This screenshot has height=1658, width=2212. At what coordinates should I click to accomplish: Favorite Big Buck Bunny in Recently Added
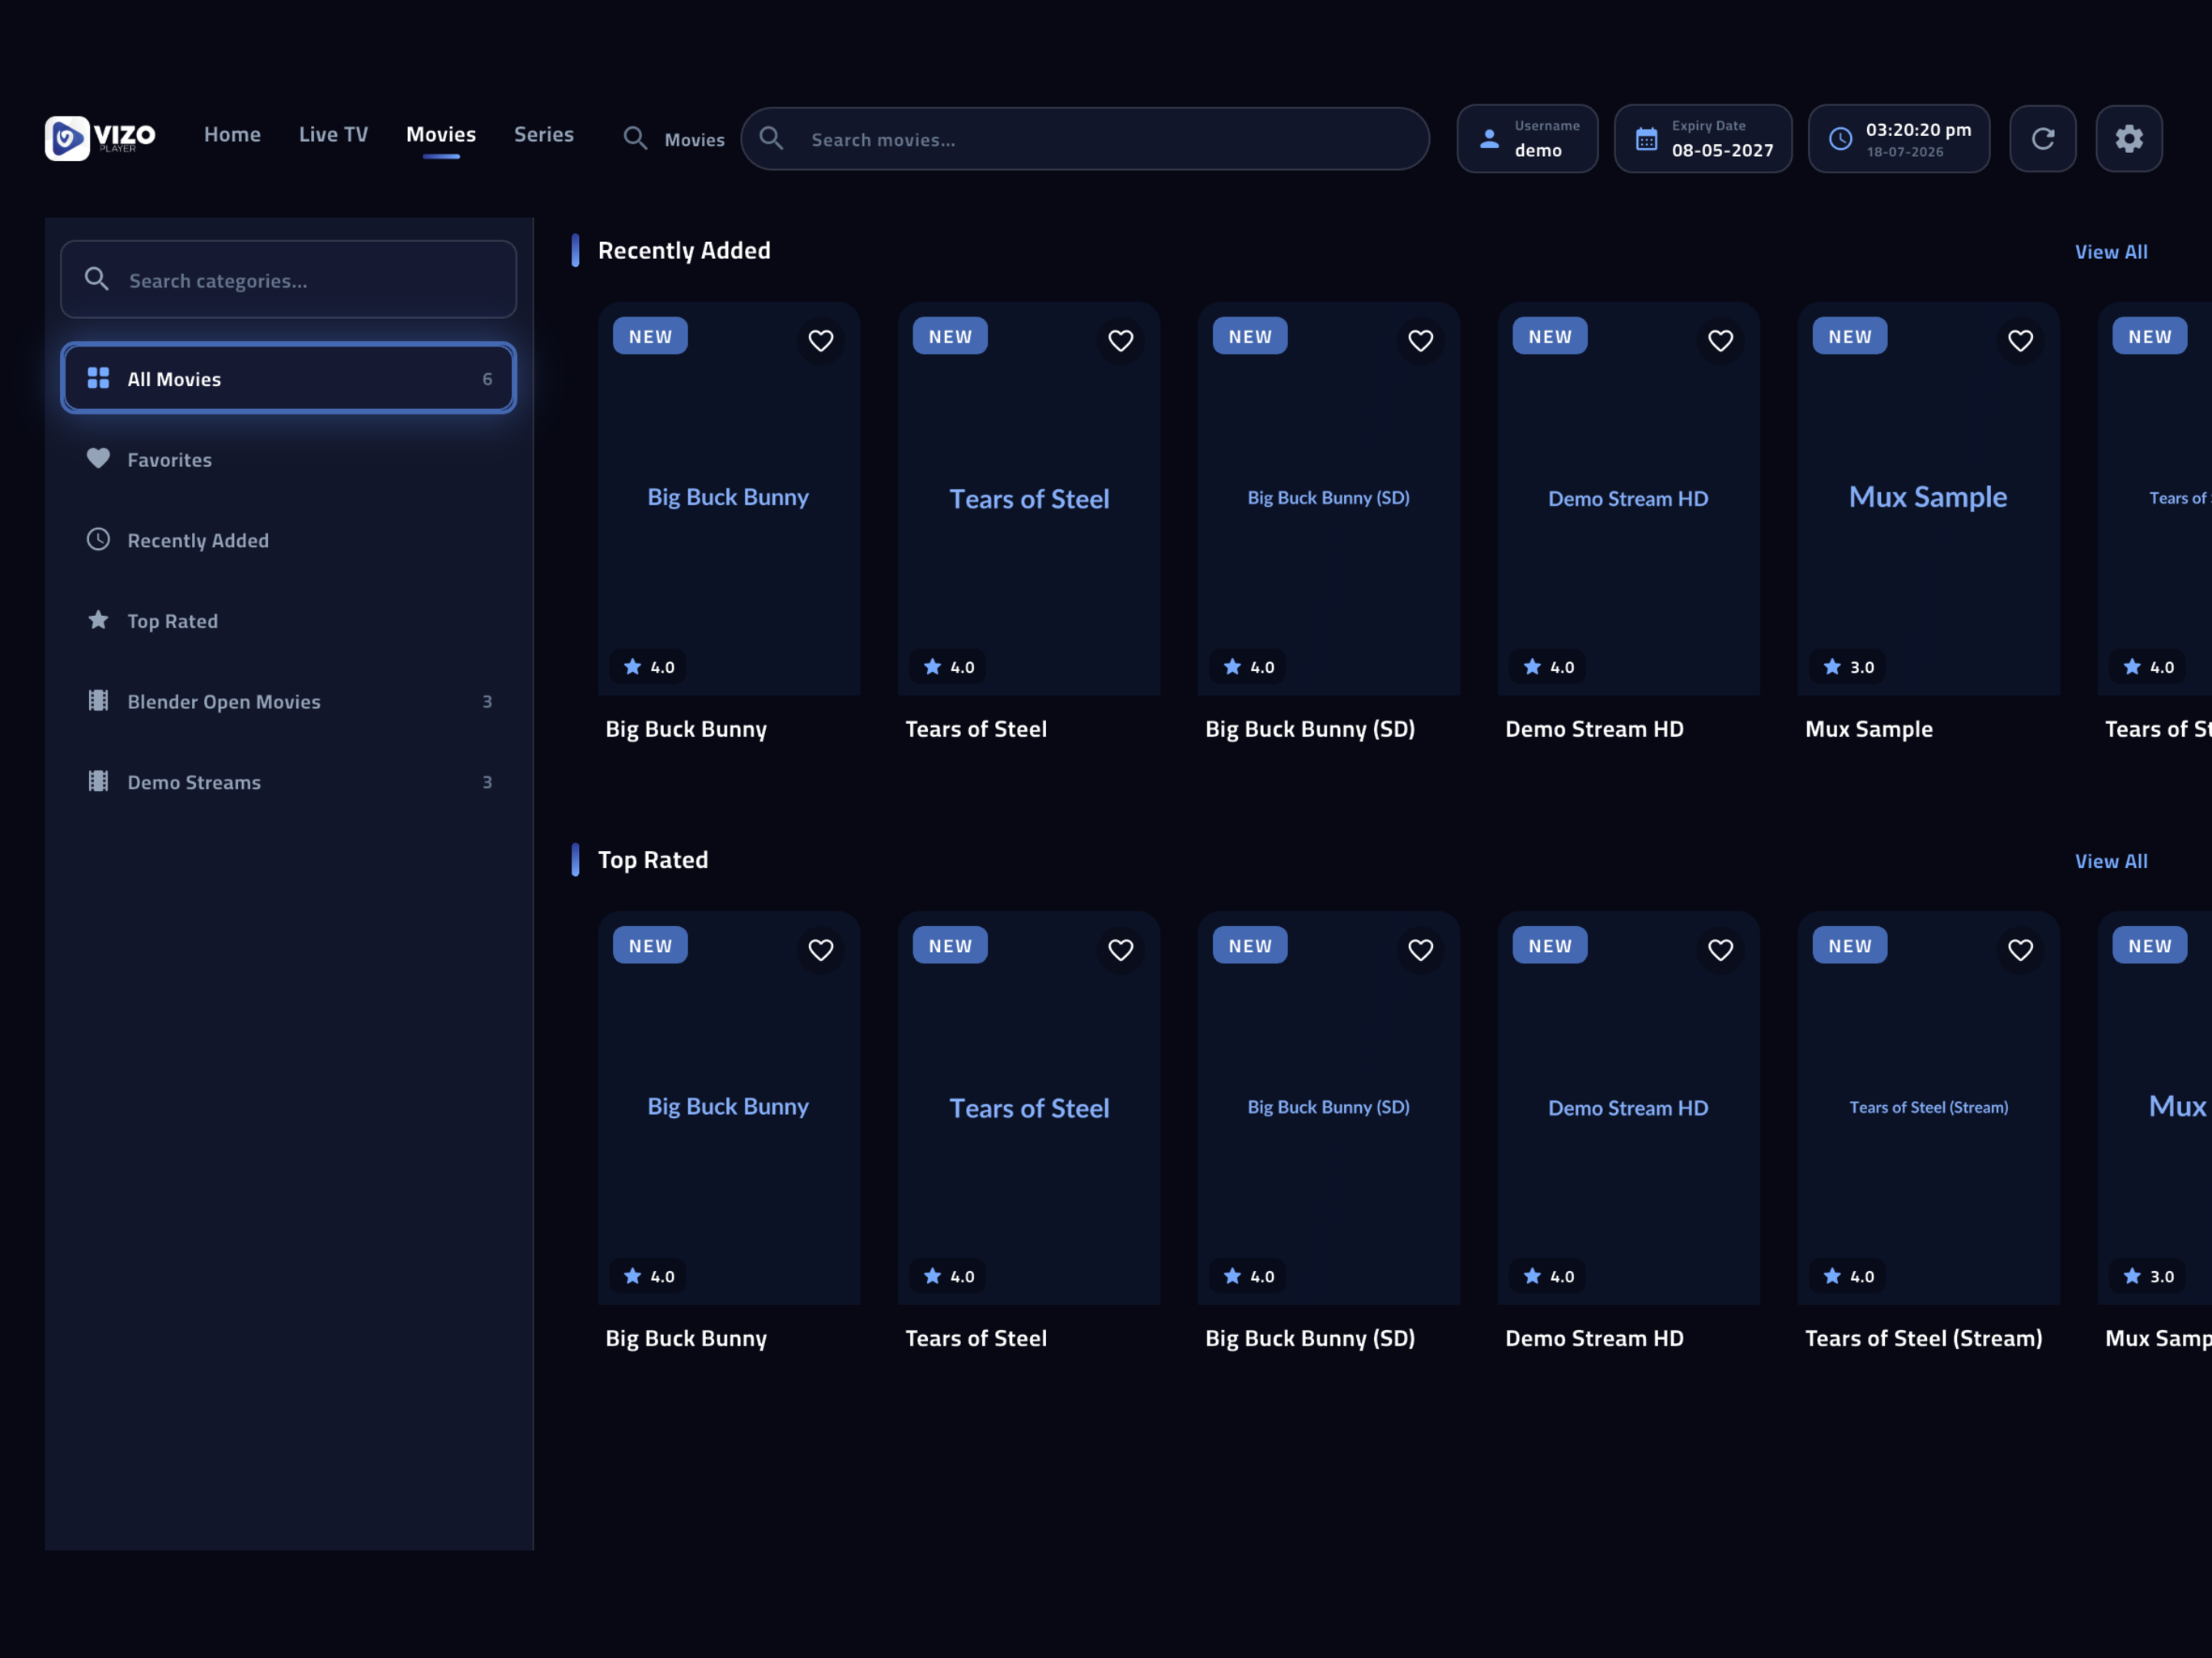[x=820, y=340]
